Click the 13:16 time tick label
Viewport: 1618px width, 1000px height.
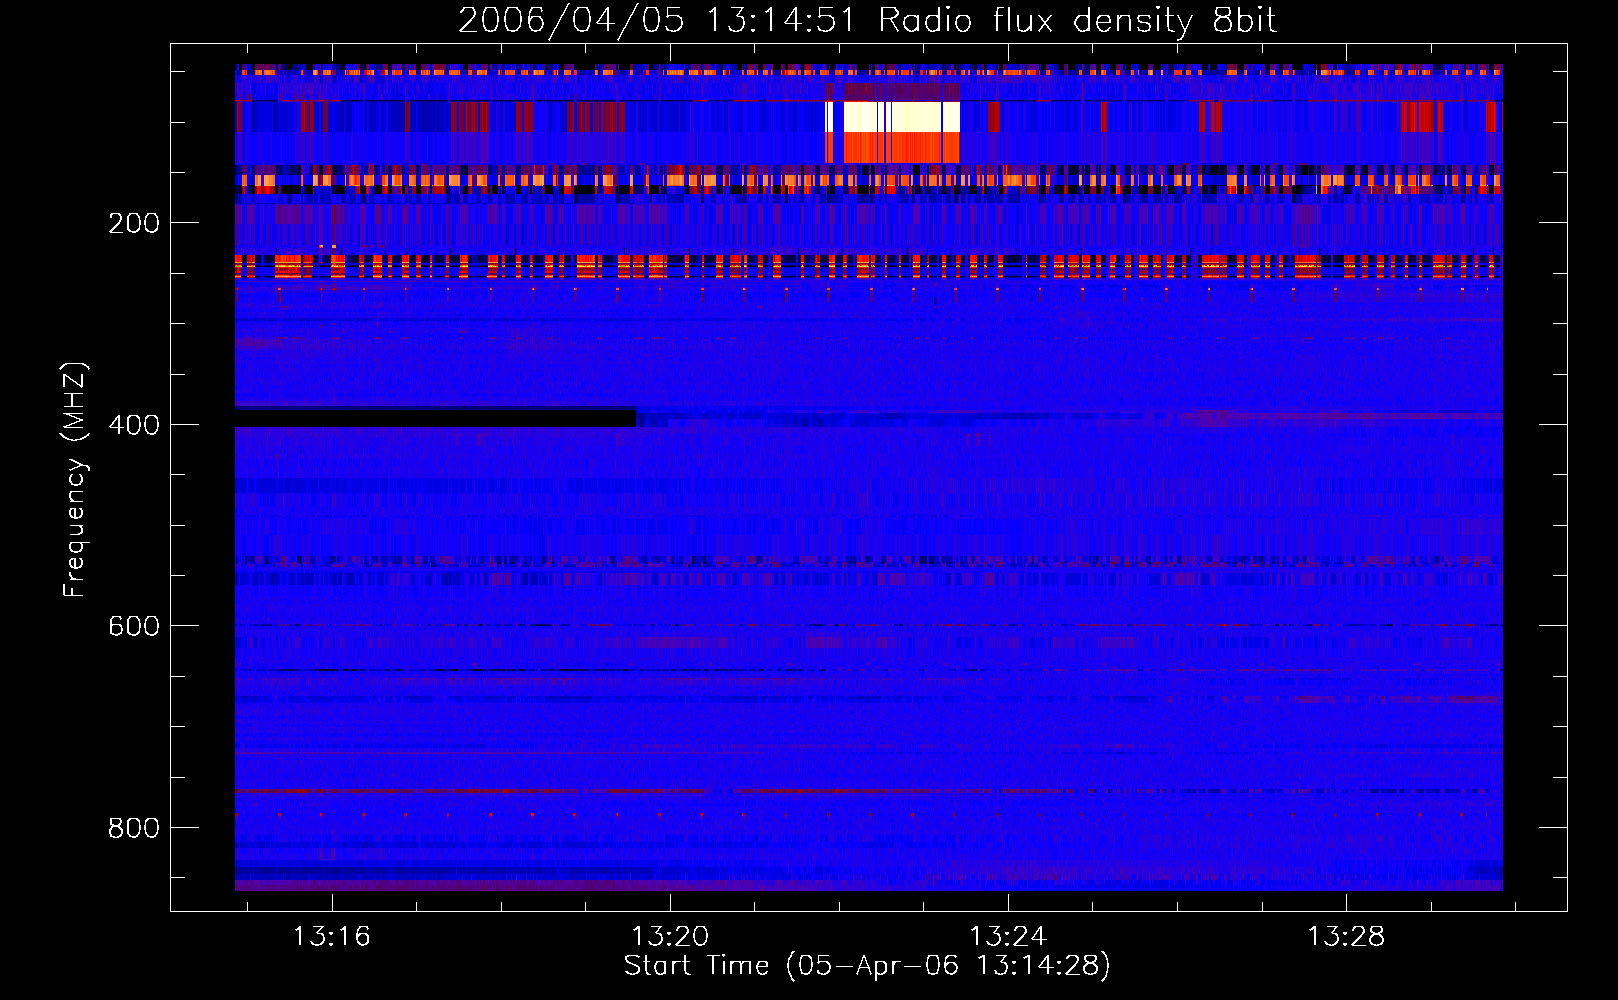pyautogui.click(x=331, y=937)
